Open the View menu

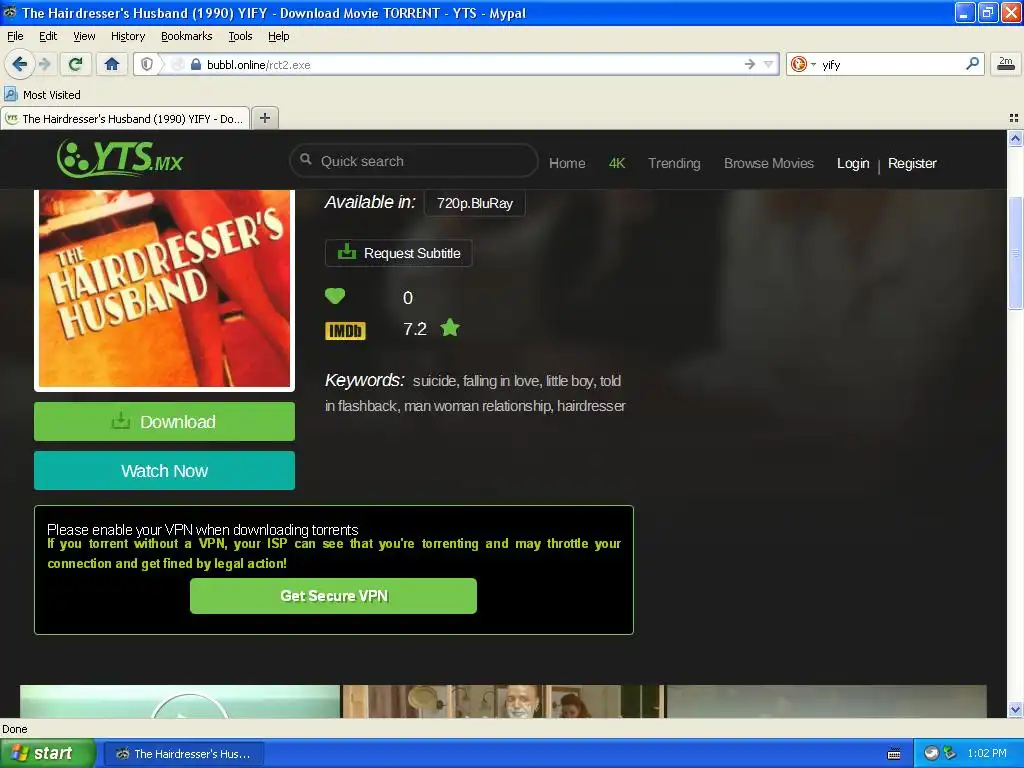pos(84,36)
